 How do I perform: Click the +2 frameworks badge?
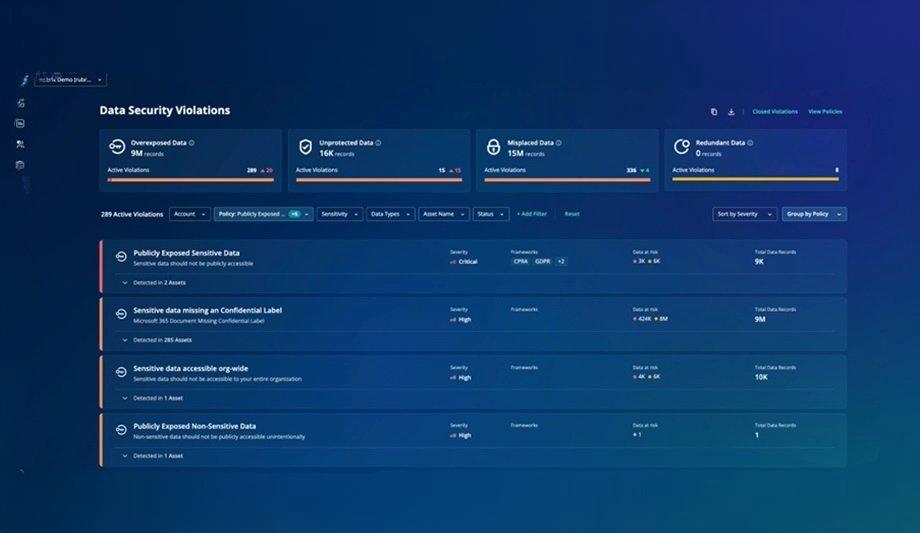[562, 262]
